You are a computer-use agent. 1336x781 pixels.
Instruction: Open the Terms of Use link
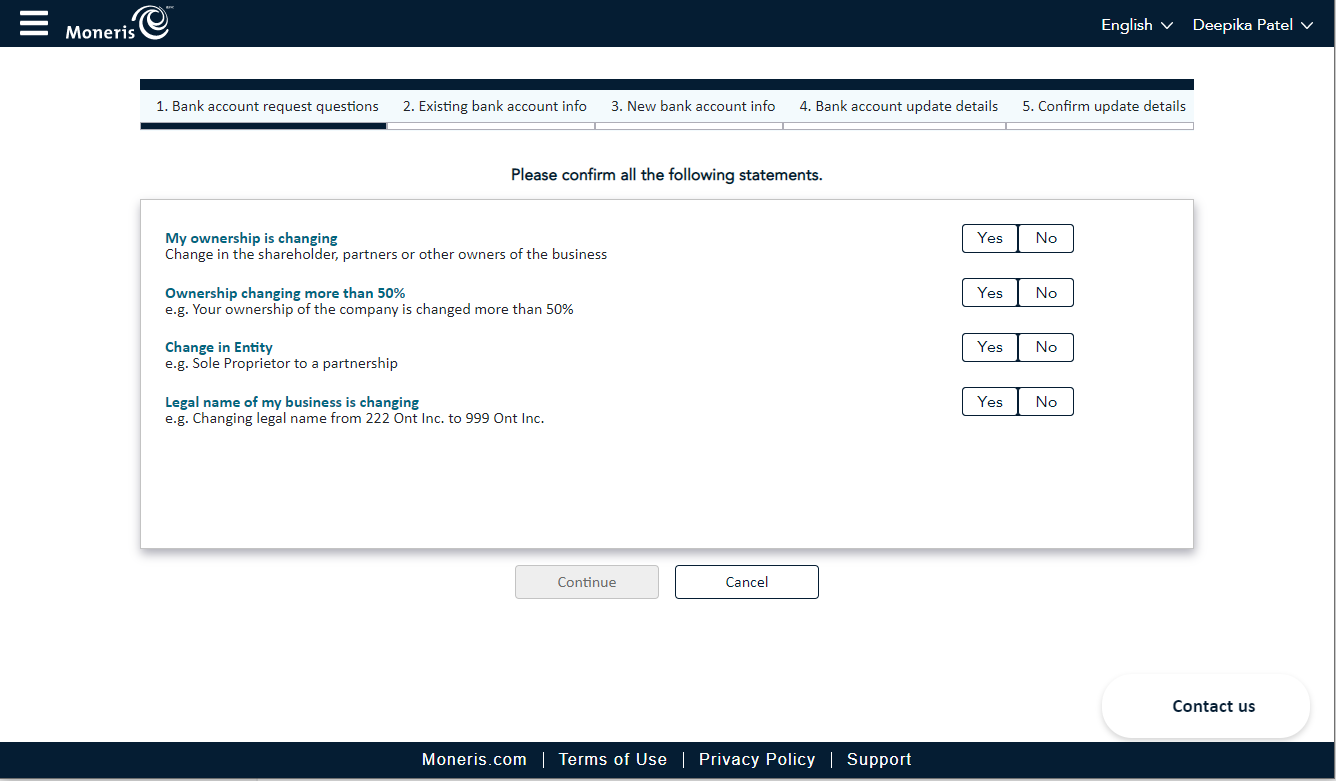tap(613, 760)
